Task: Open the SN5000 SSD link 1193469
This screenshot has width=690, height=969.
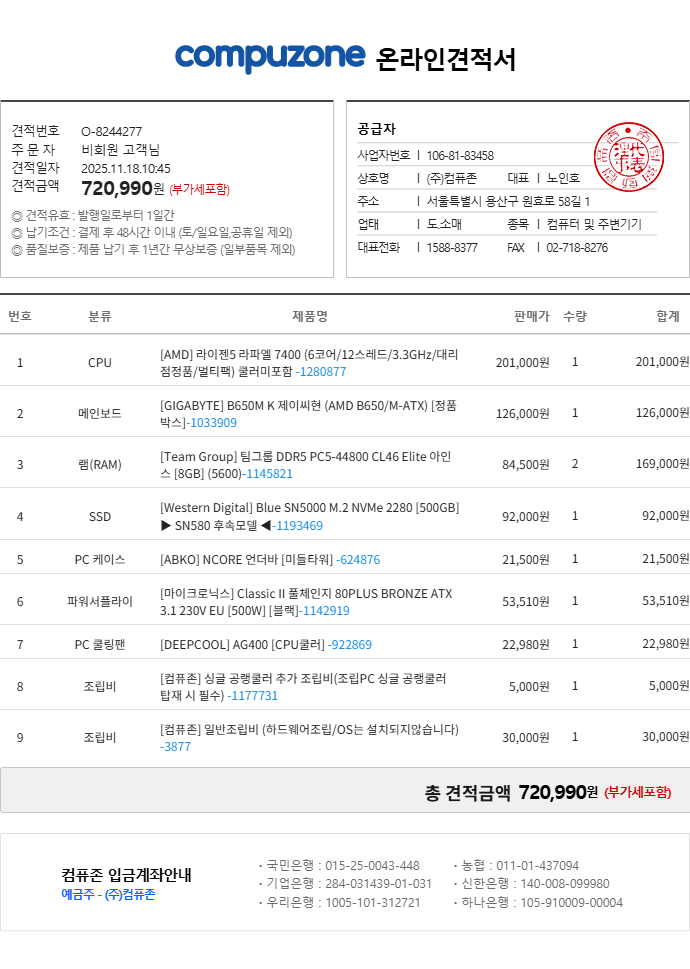Action: tap(298, 525)
